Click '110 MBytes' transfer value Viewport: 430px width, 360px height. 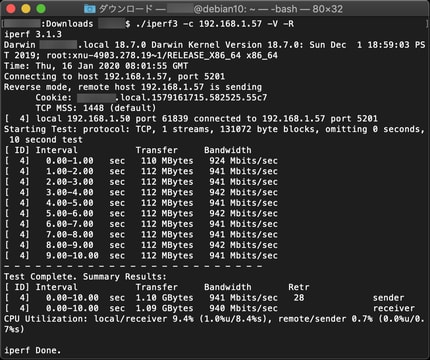(167, 161)
